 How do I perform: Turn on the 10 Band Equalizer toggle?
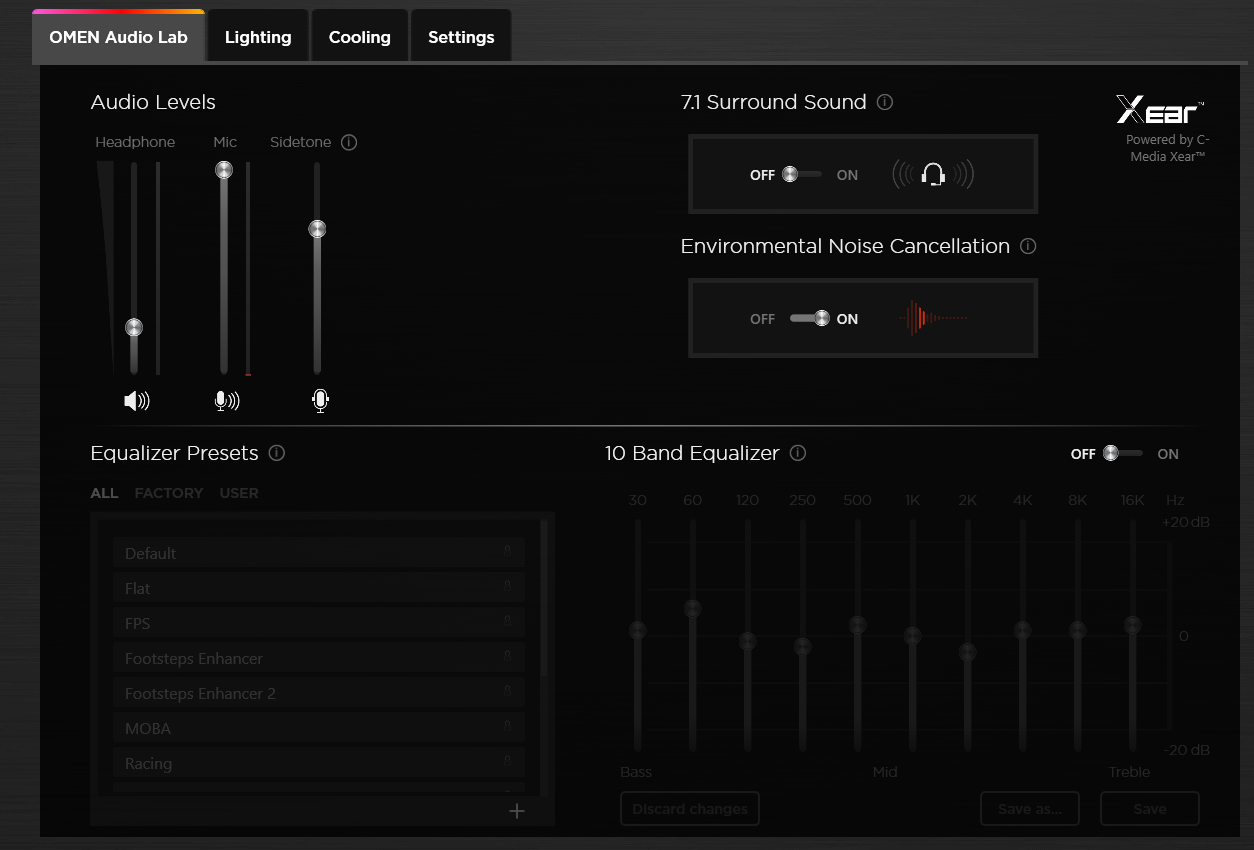[1125, 454]
